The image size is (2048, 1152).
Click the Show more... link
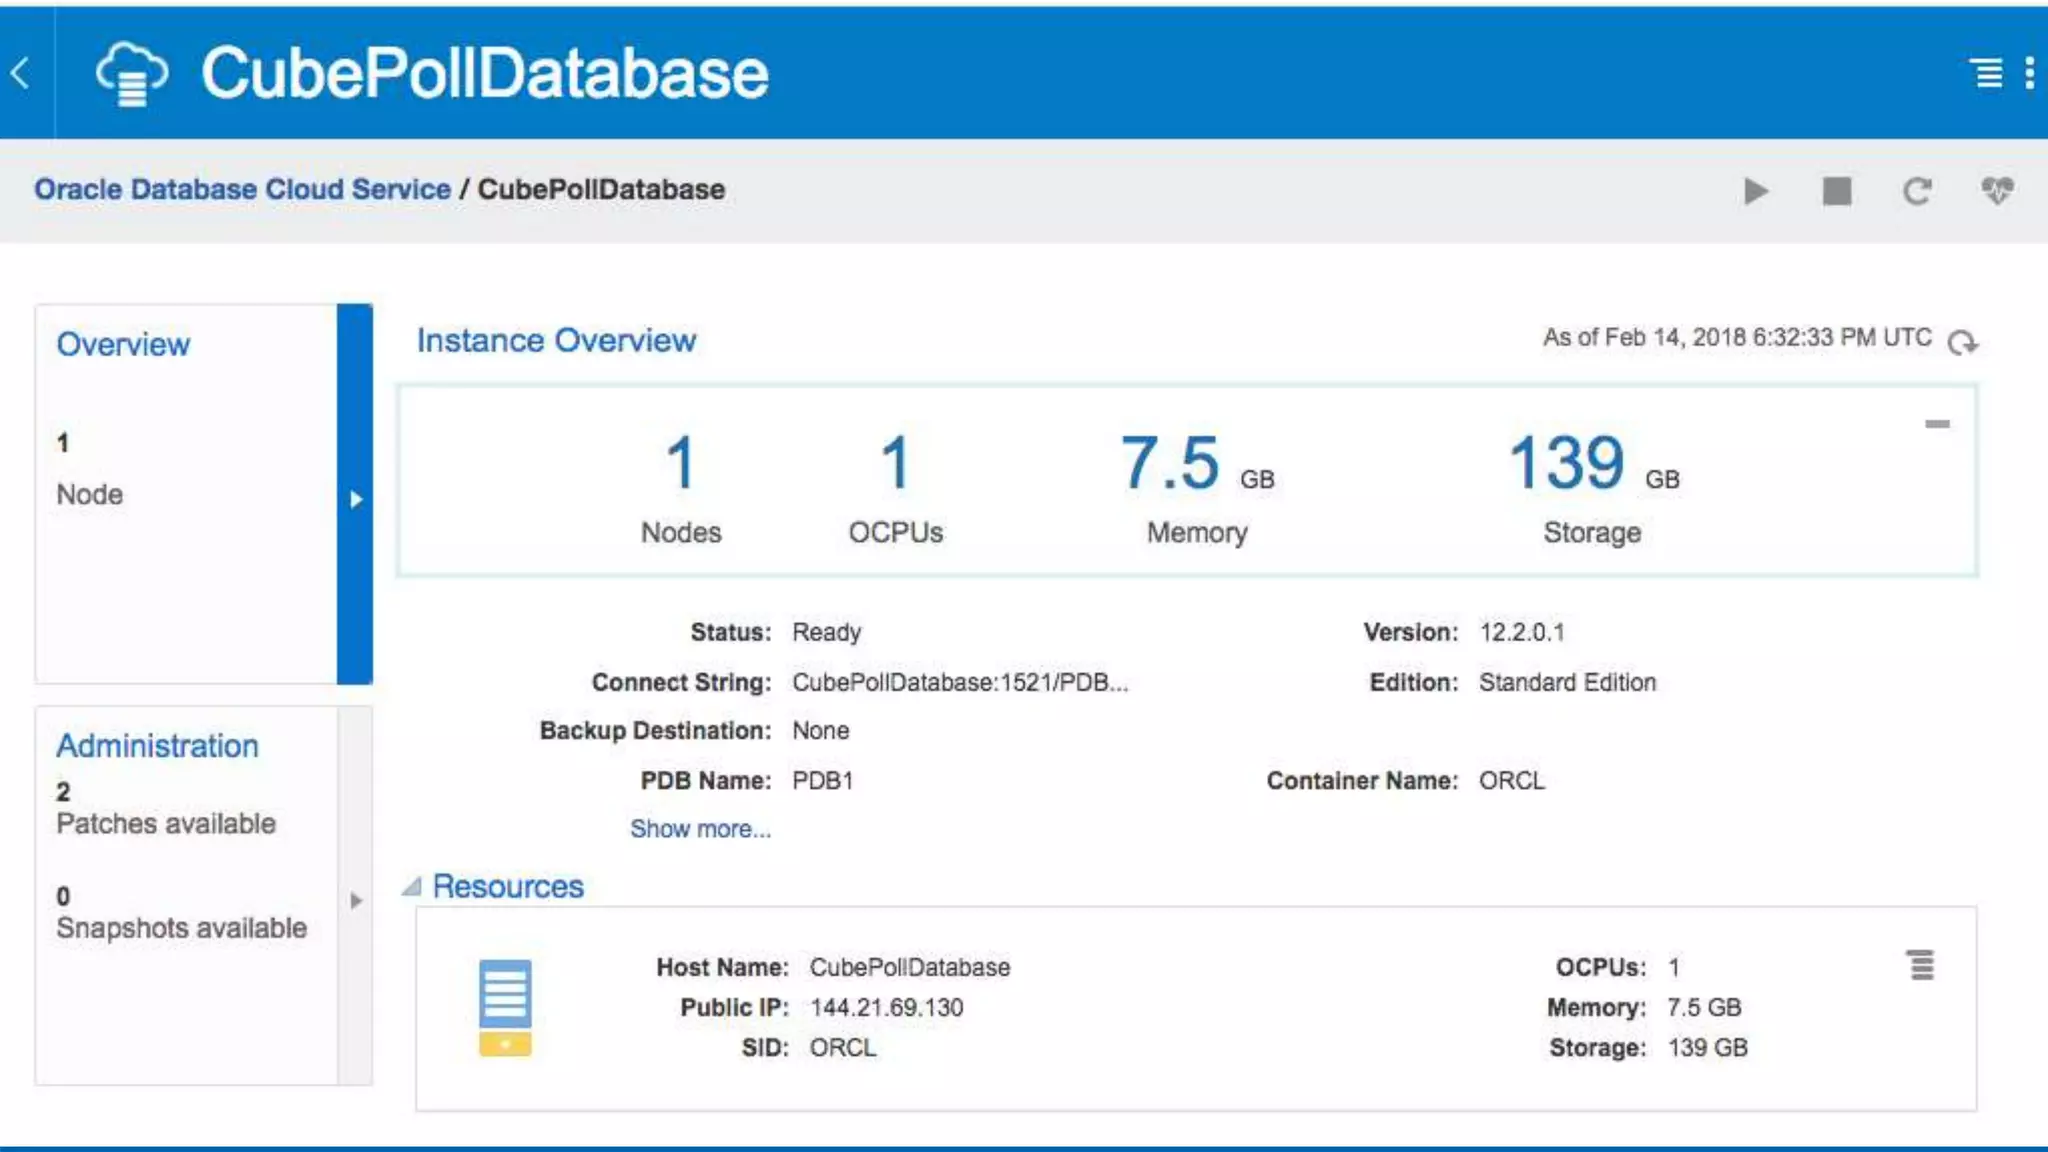tap(700, 829)
